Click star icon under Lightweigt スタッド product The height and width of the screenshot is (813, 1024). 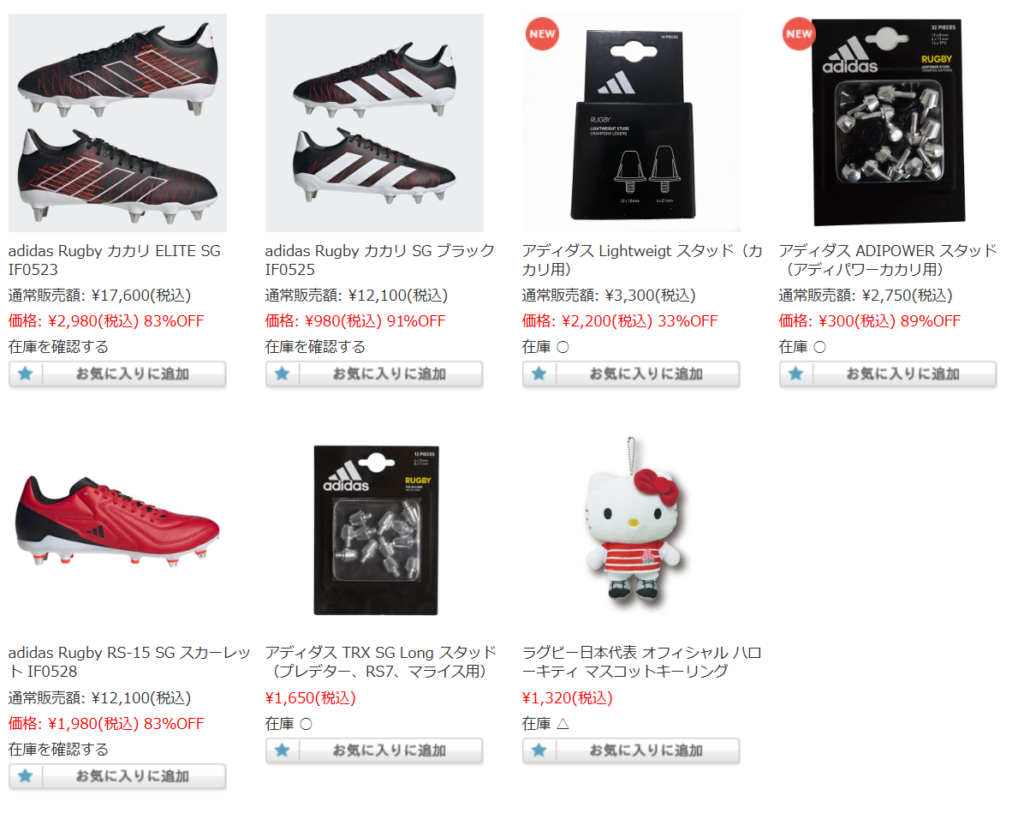[x=539, y=374]
